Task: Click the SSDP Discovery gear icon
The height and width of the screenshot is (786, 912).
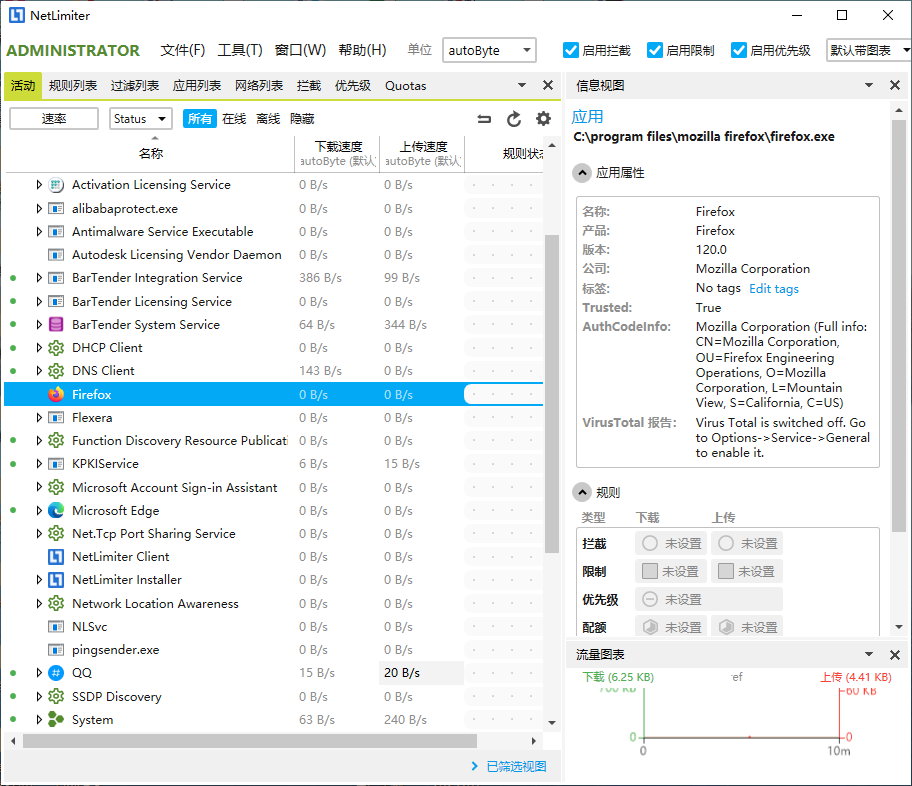Action: 56,696
